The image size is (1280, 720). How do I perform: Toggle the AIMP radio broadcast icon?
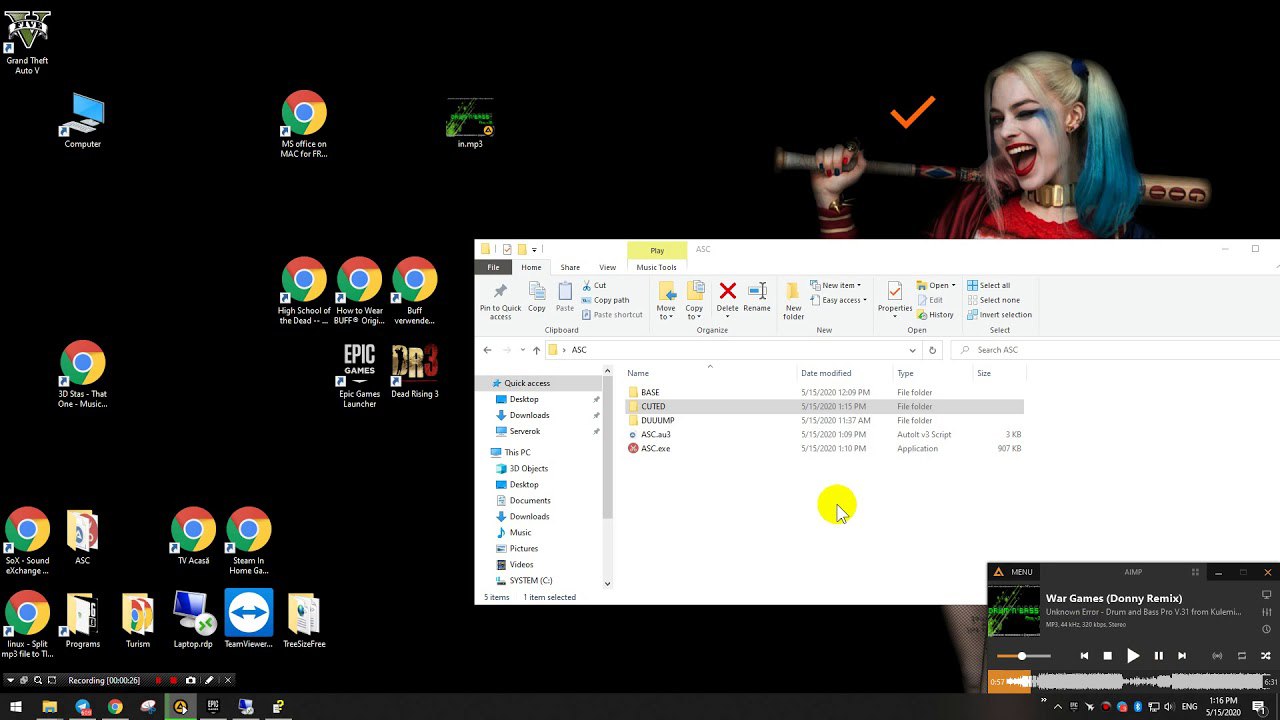coord(1217,656)
